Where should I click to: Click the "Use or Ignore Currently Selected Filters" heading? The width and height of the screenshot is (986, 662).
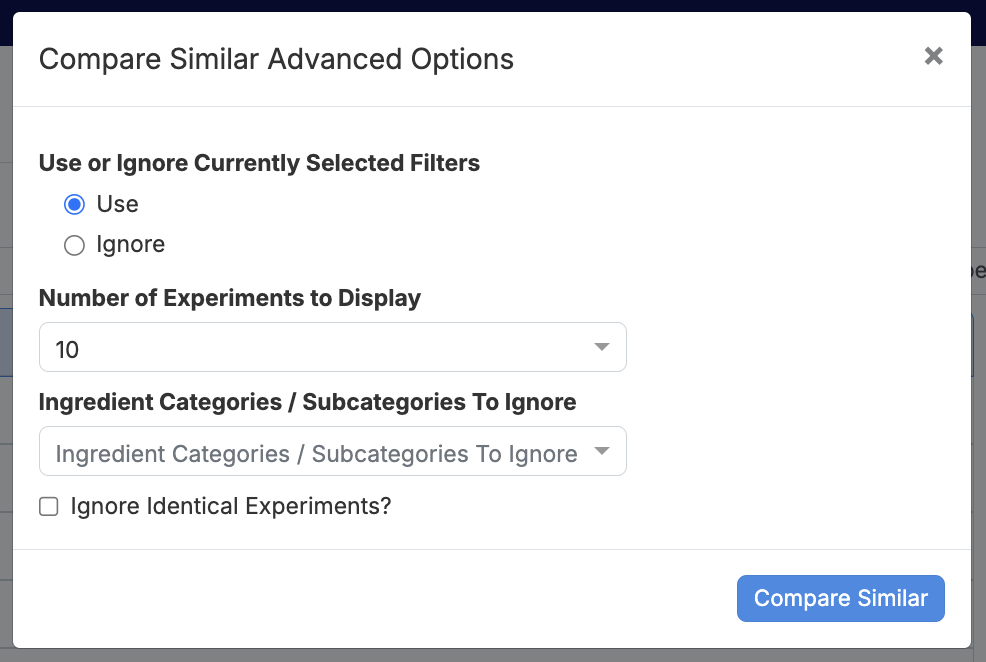coord(259,163)
